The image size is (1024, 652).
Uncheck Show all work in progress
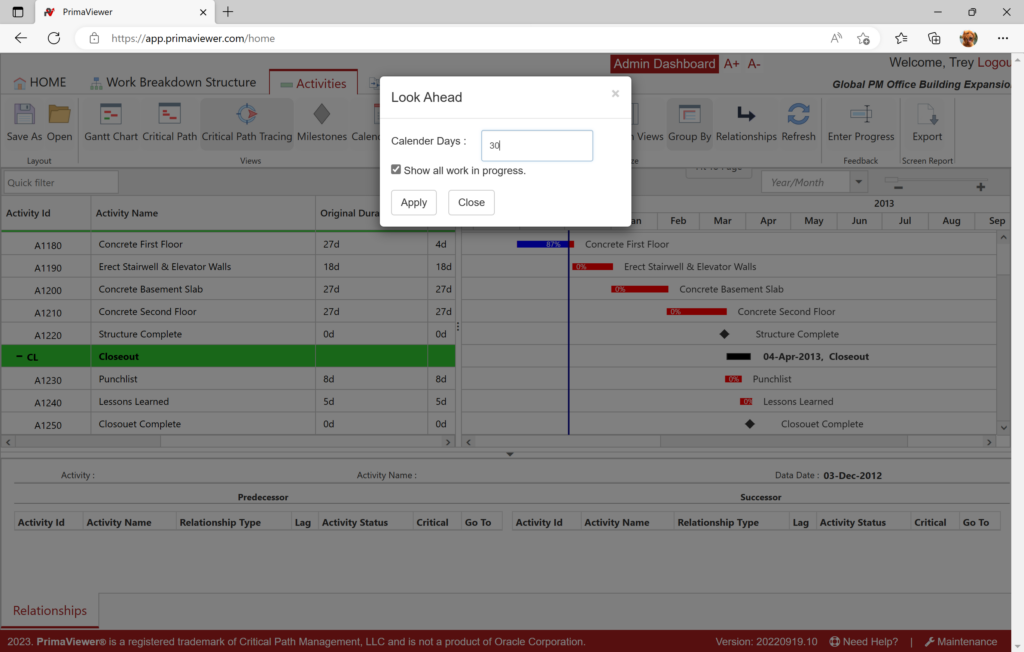click(x=396, y=170)
